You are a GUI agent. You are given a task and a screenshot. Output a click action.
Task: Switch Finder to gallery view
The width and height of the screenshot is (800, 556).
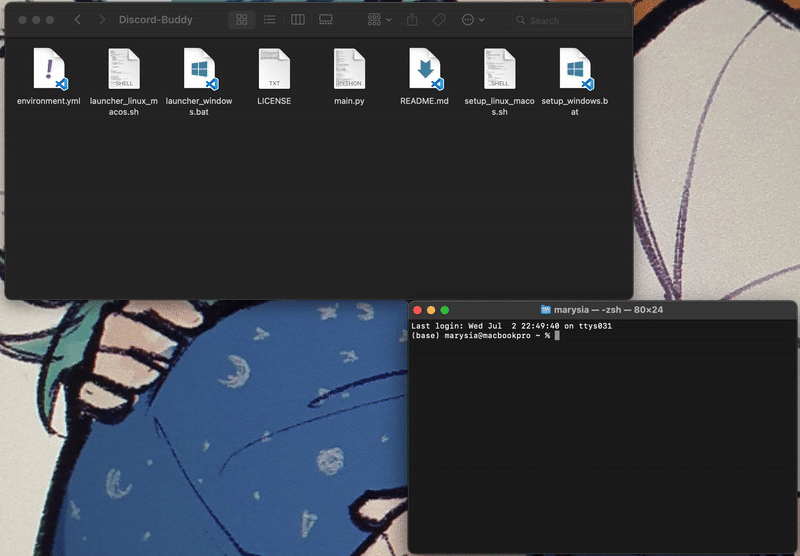point(326,20)
